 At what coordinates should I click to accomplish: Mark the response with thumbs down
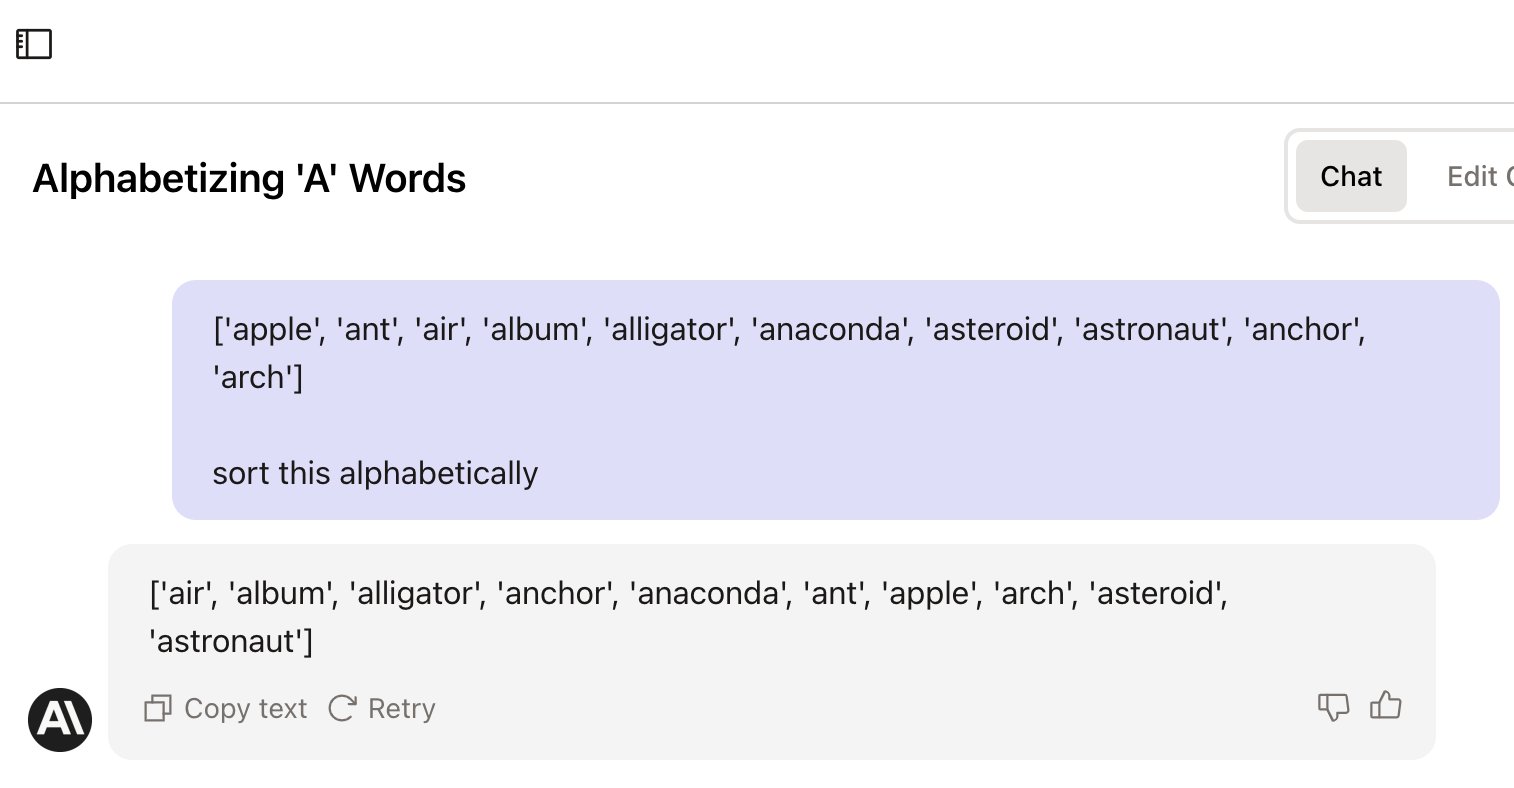(1333, 707)
